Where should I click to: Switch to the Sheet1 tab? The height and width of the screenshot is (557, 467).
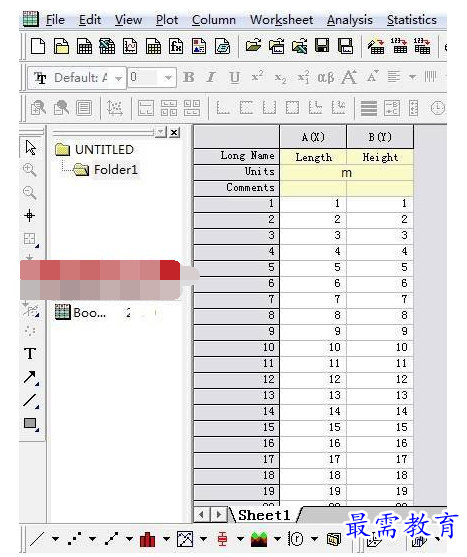click(x=264, y=515)
